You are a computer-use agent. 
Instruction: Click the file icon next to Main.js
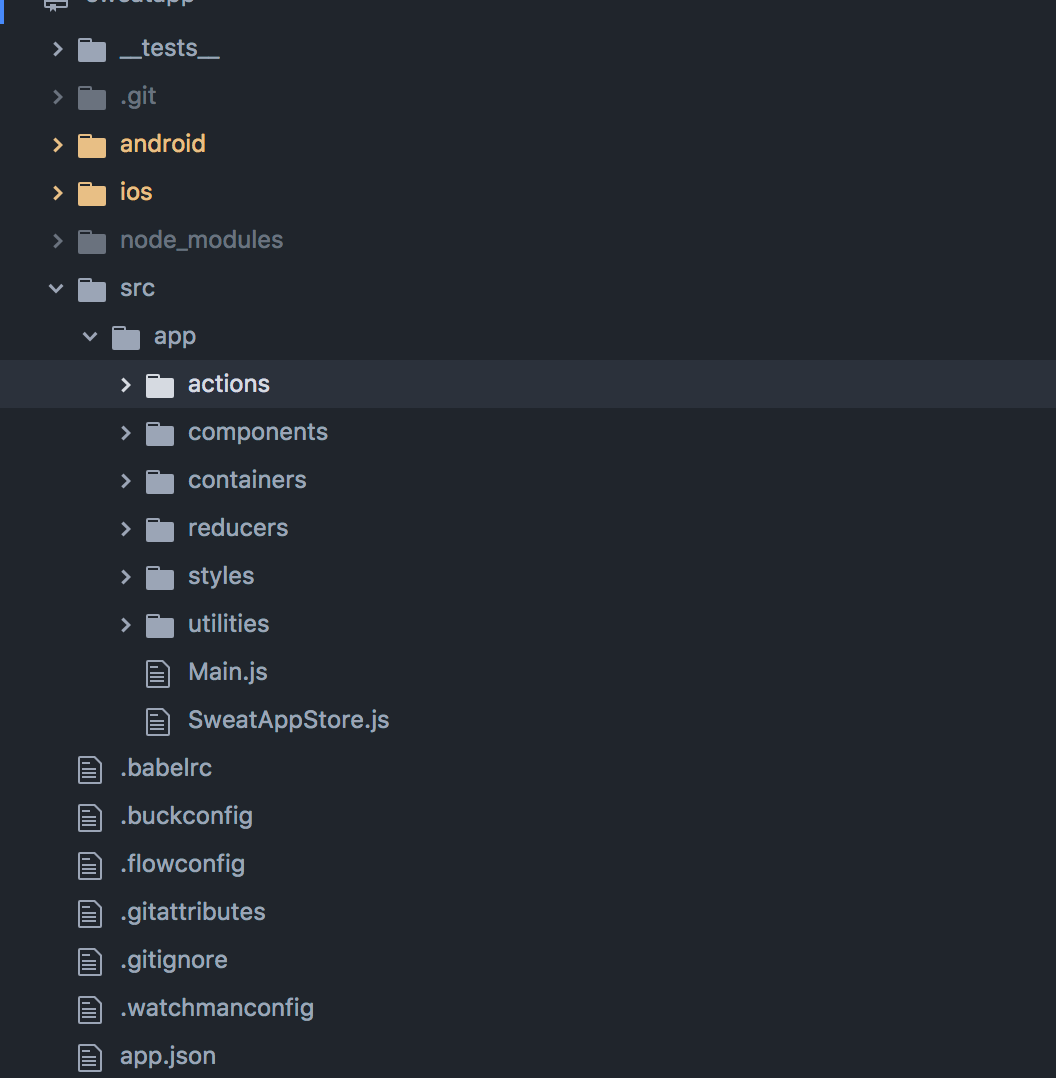[x=157, y=672]
